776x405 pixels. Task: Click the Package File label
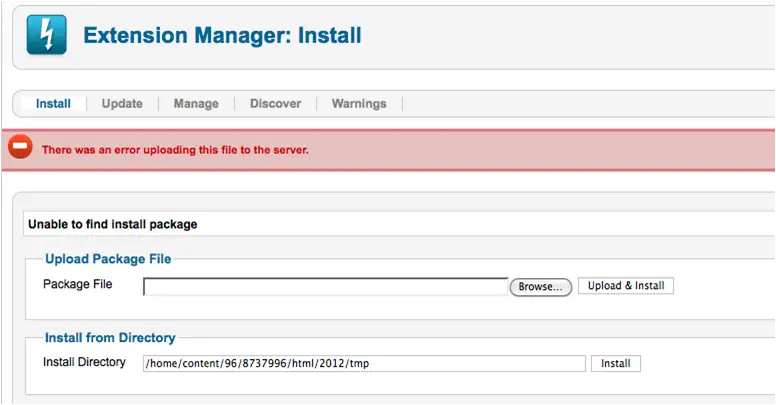tap(78, 284)
